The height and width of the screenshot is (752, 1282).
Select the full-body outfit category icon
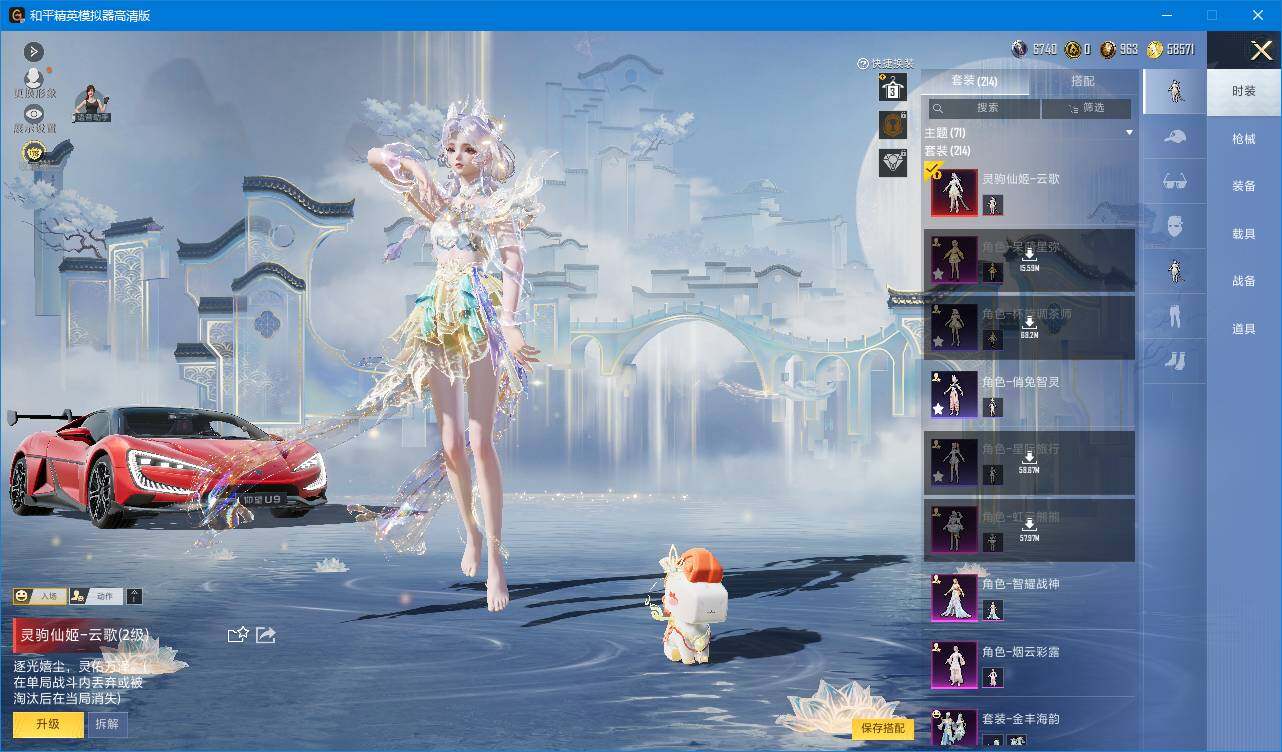(1174, 91)
